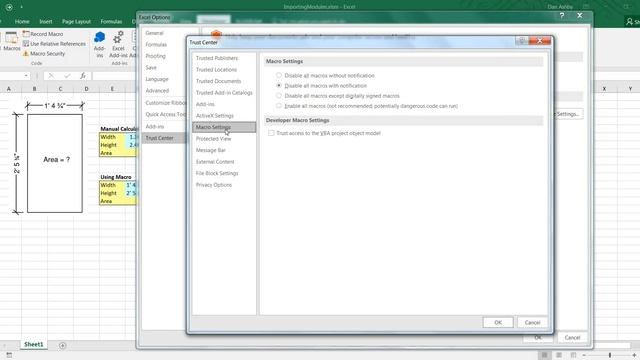Select column A header
Screen dimensions: 640x360
pos(9,89)
